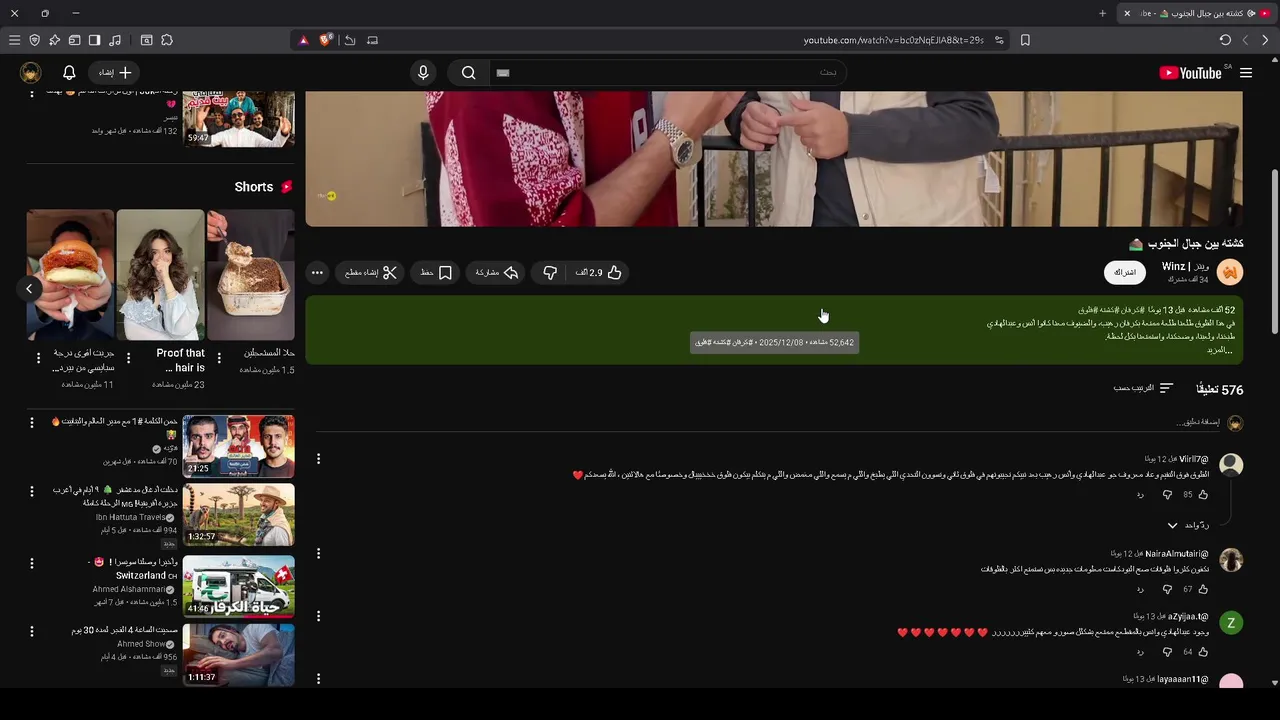
Task: Open a new browser tab with plus
Action: [x=1102, y=13]
